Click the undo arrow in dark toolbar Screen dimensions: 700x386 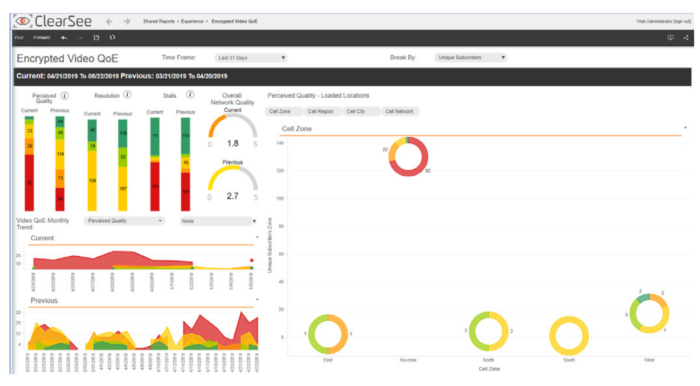[x=64, y=38]
